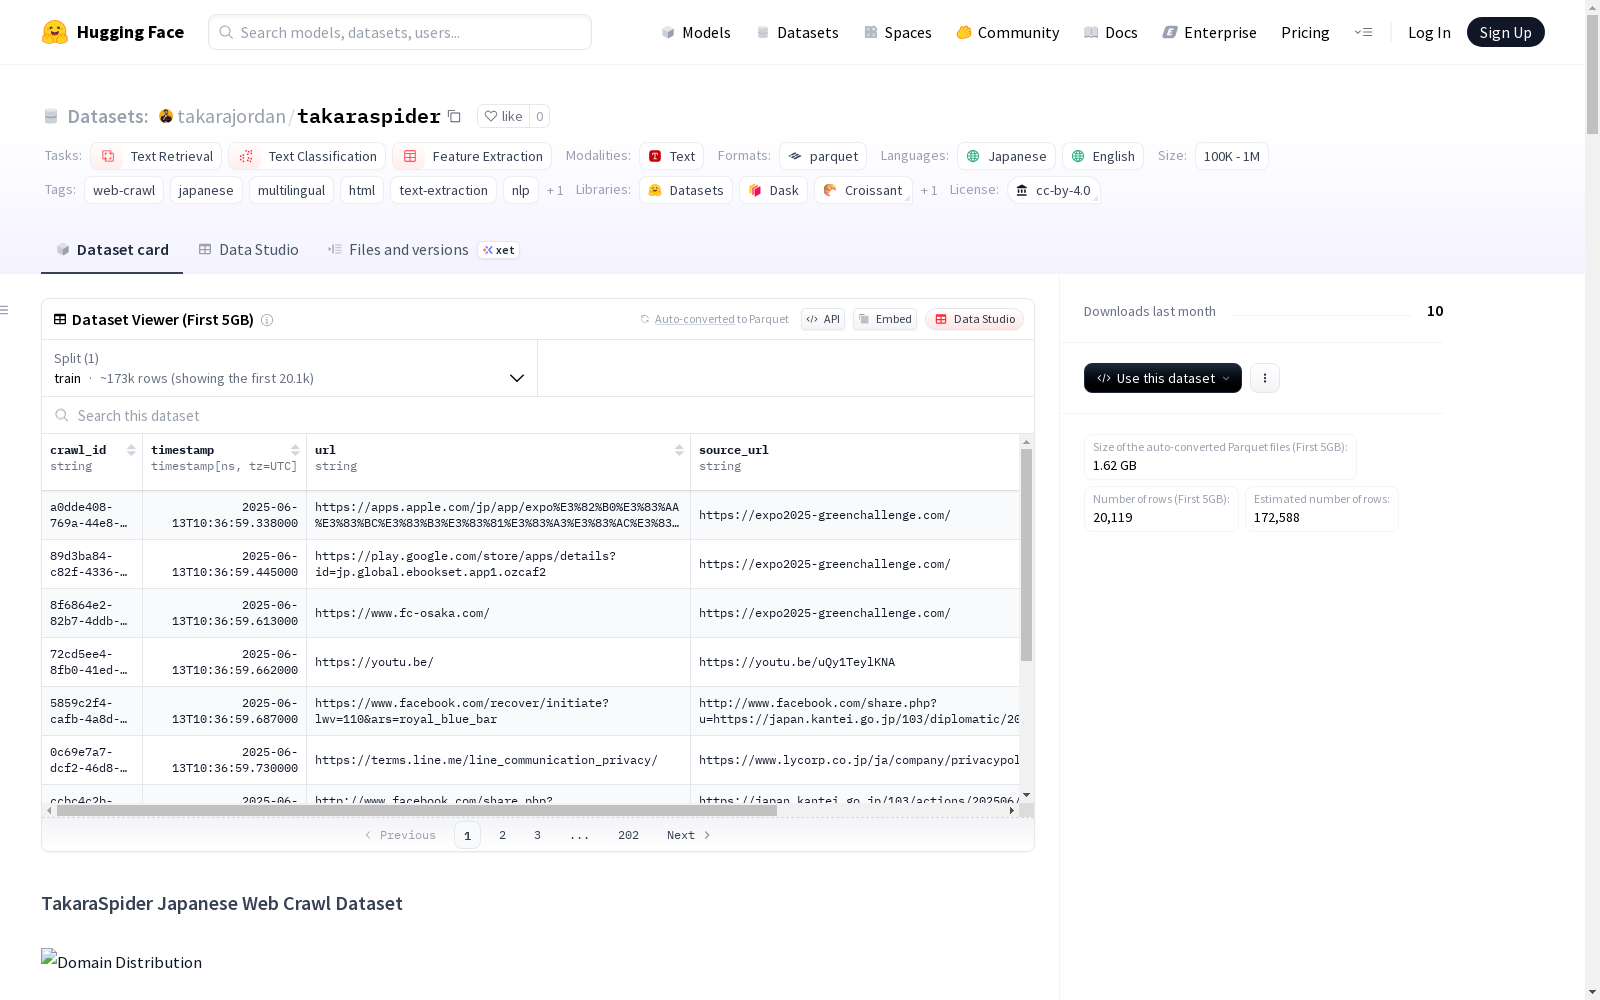1600x1000 pixels.
Task: Click the parquet format tag
Action: (x=823, y=156)
